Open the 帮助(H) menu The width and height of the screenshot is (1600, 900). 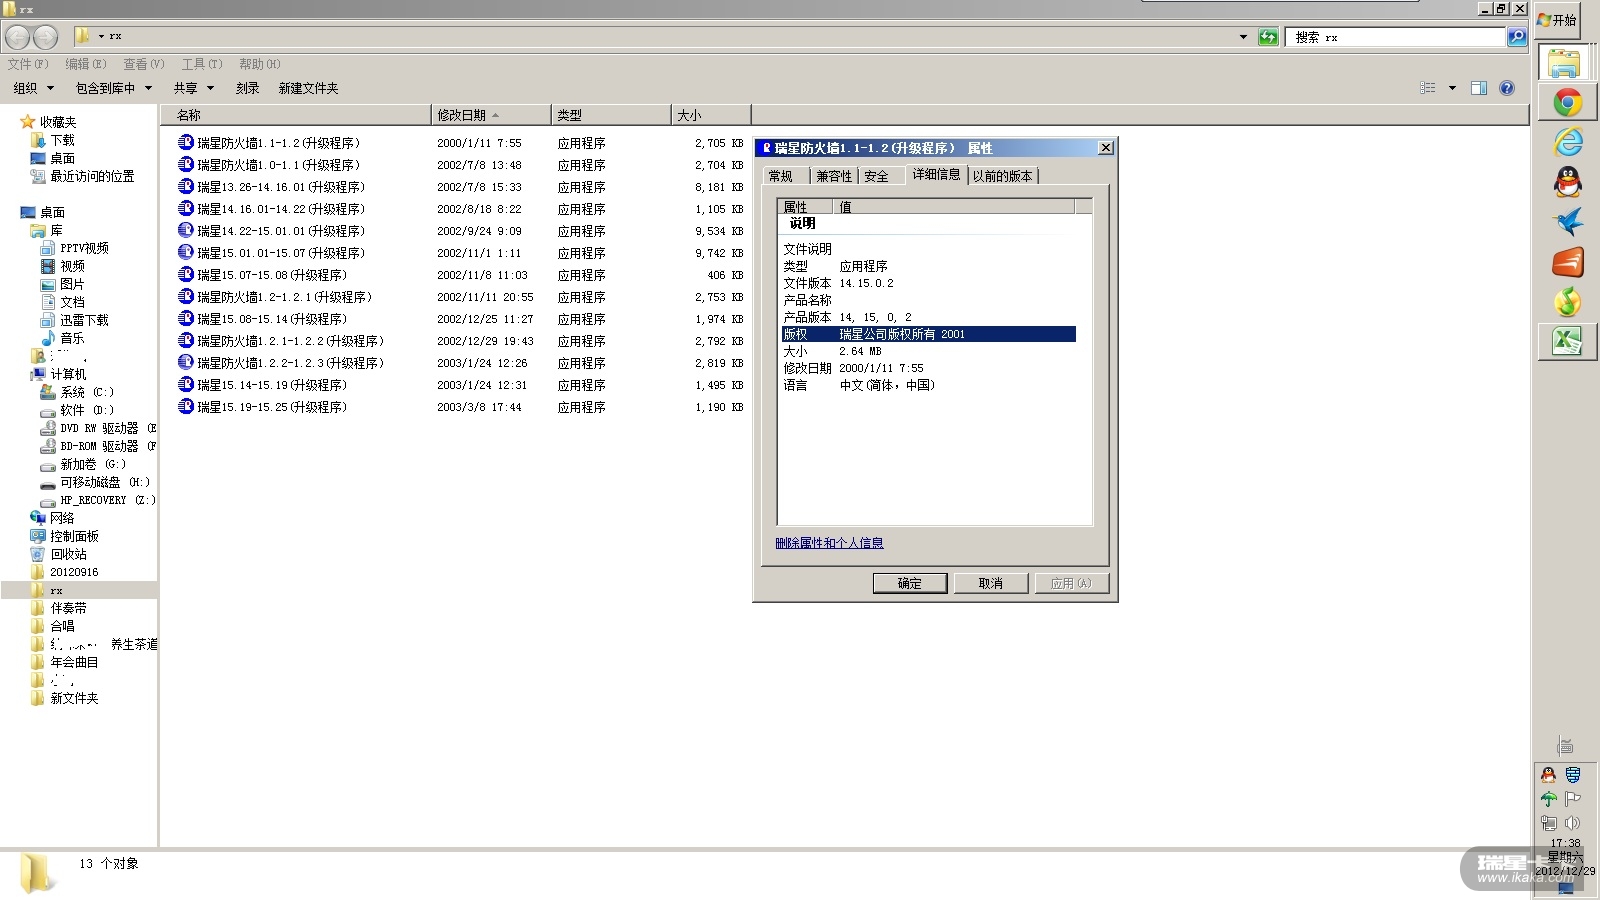click(x=260, y=64)
